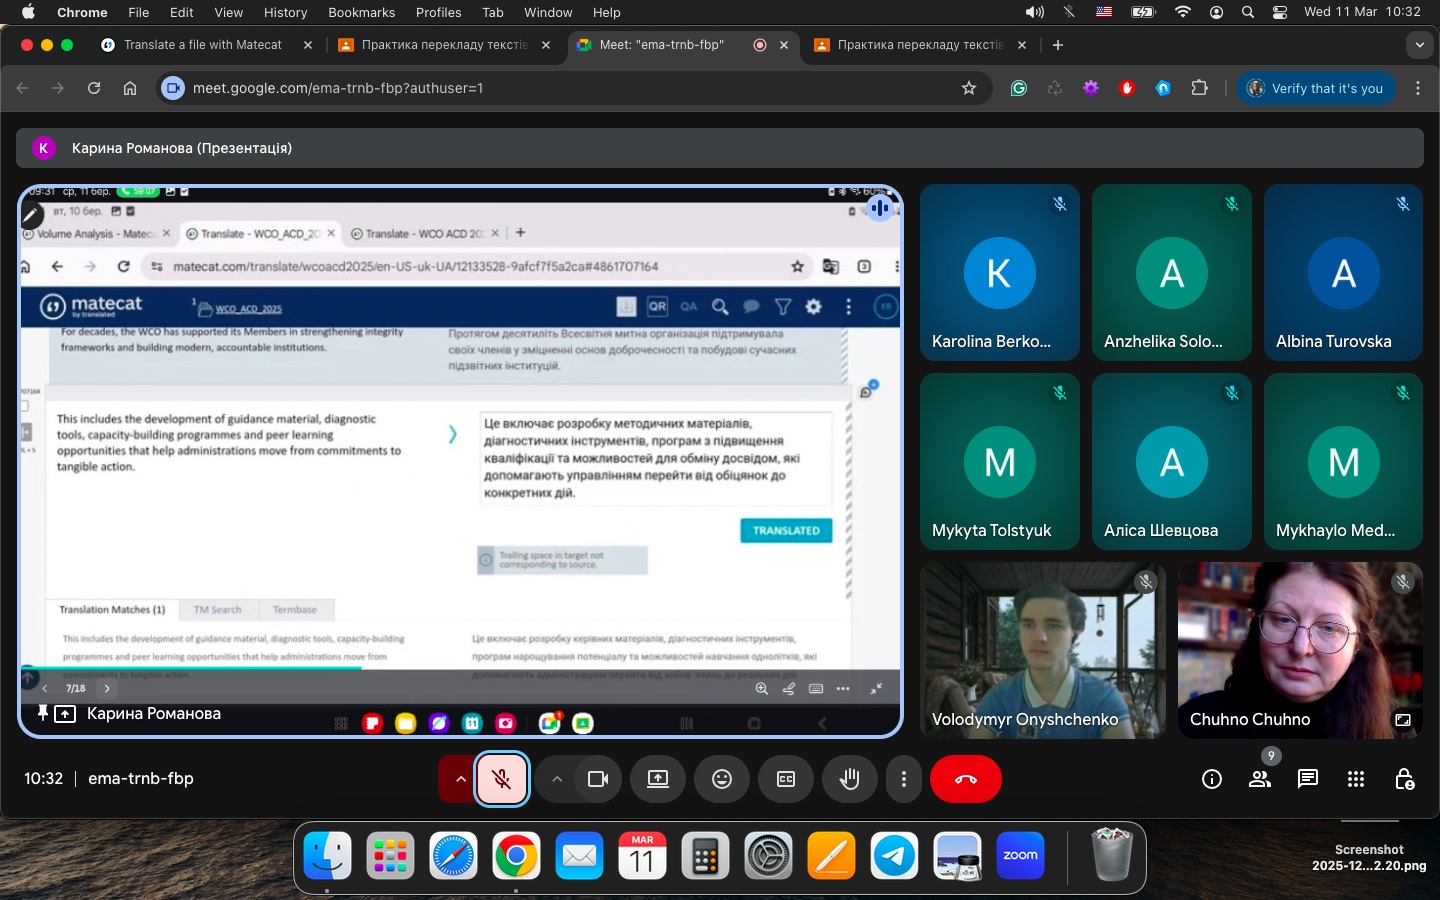Turn on closed captions

pos(786,779)
